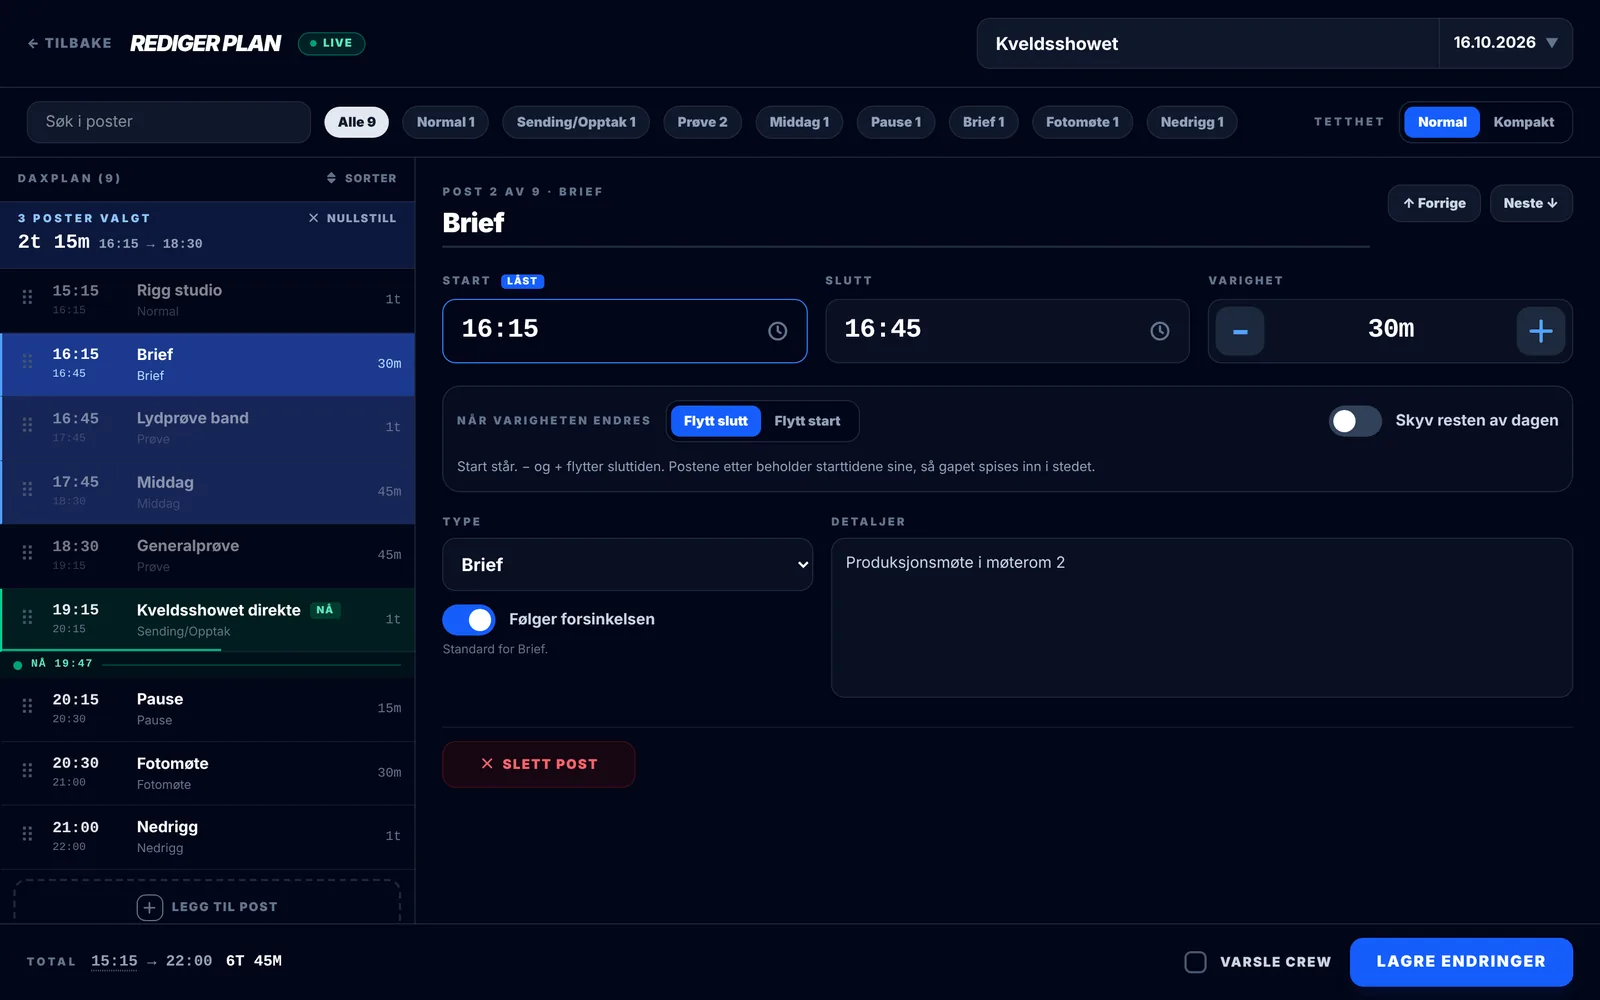
Task: Switch density to Kompakt
Action: (1524, 122)
